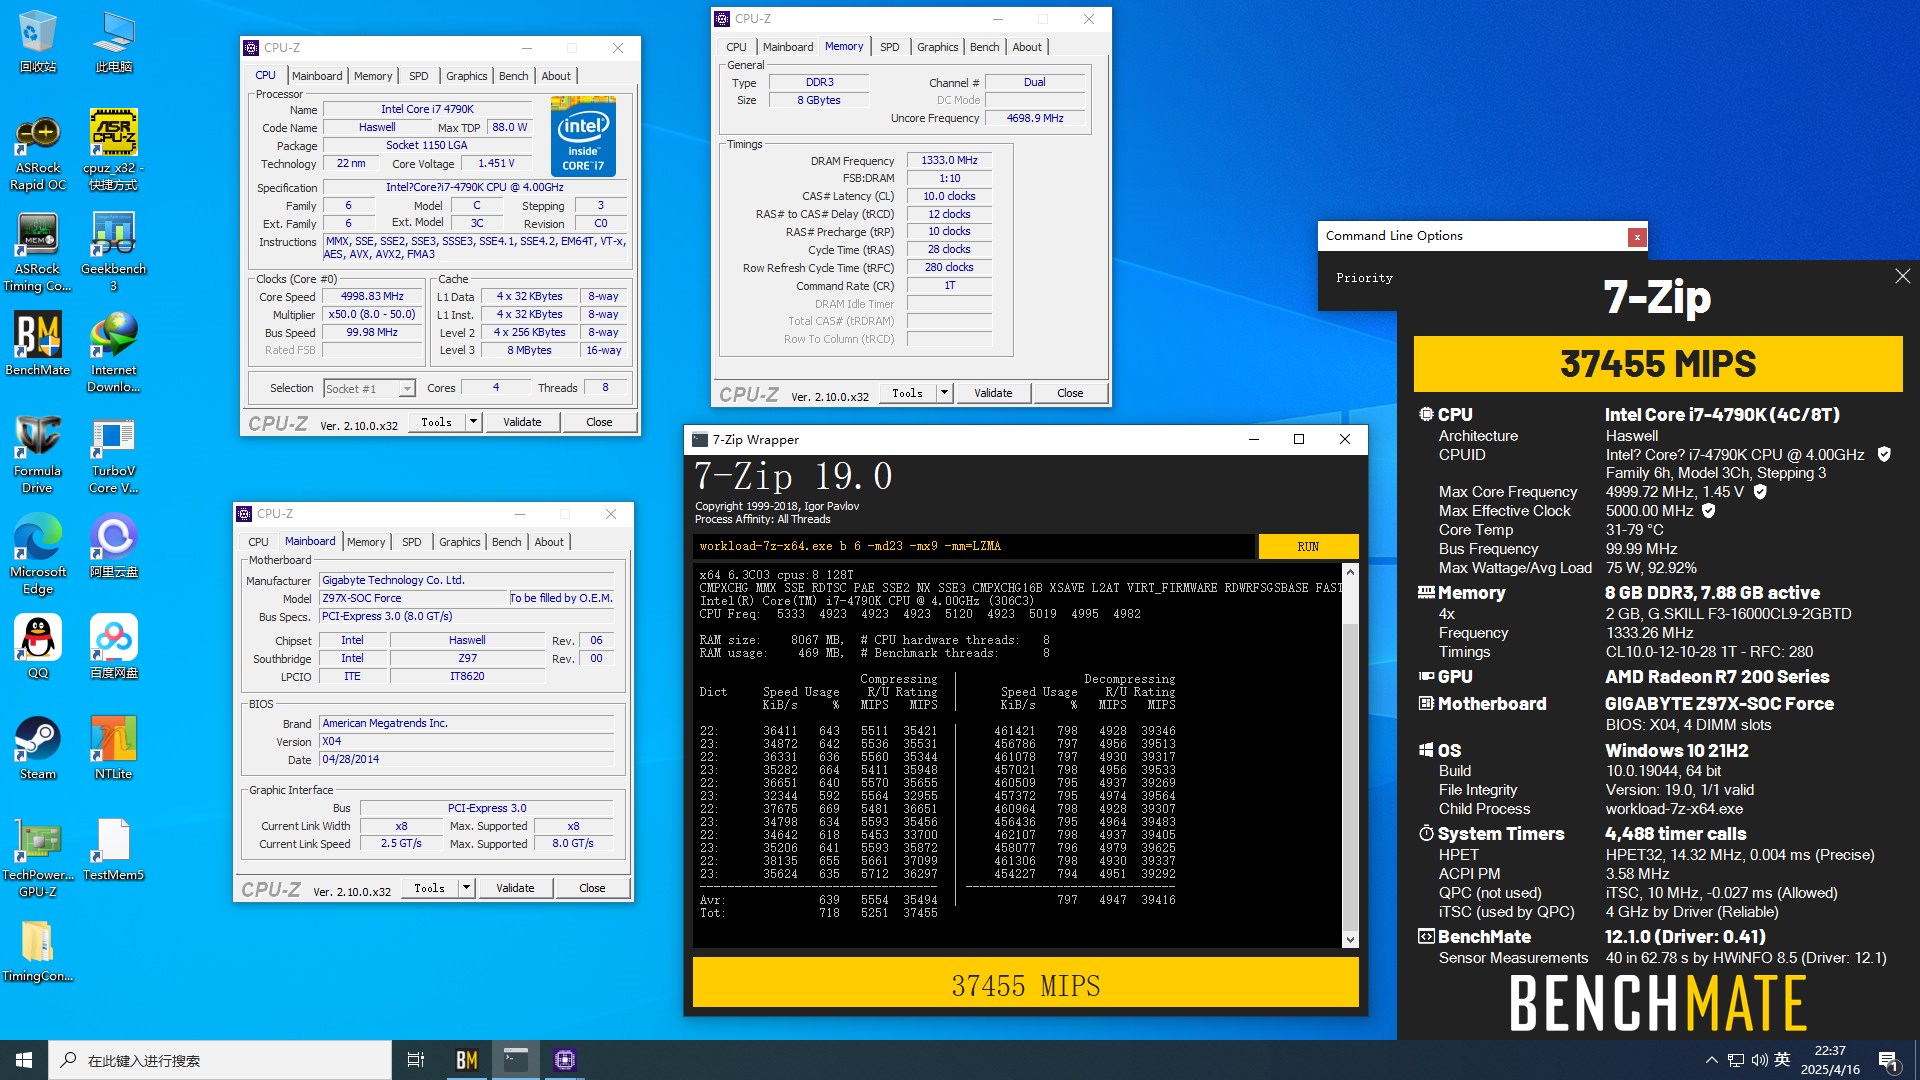Launch BenchMate from the desktop

[x=38, y=344]
